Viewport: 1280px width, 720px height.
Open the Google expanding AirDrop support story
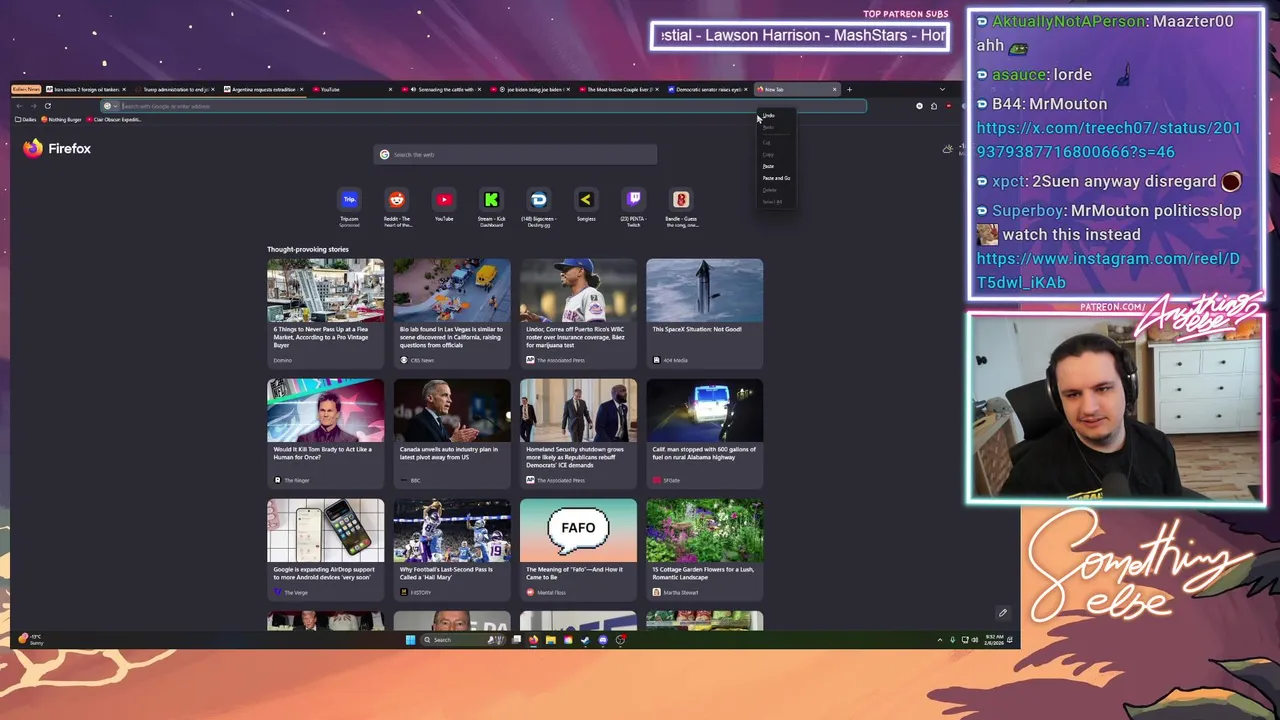(x=325, y=552)
